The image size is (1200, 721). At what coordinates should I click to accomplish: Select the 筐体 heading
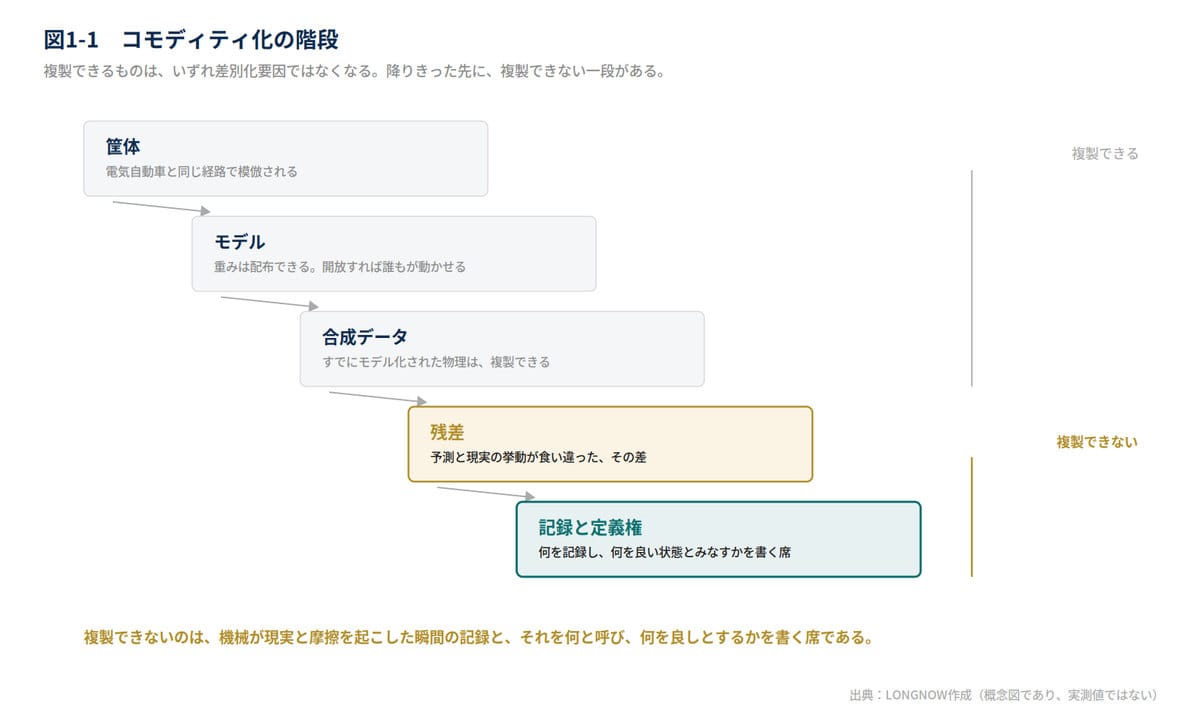tap(123, 147)
